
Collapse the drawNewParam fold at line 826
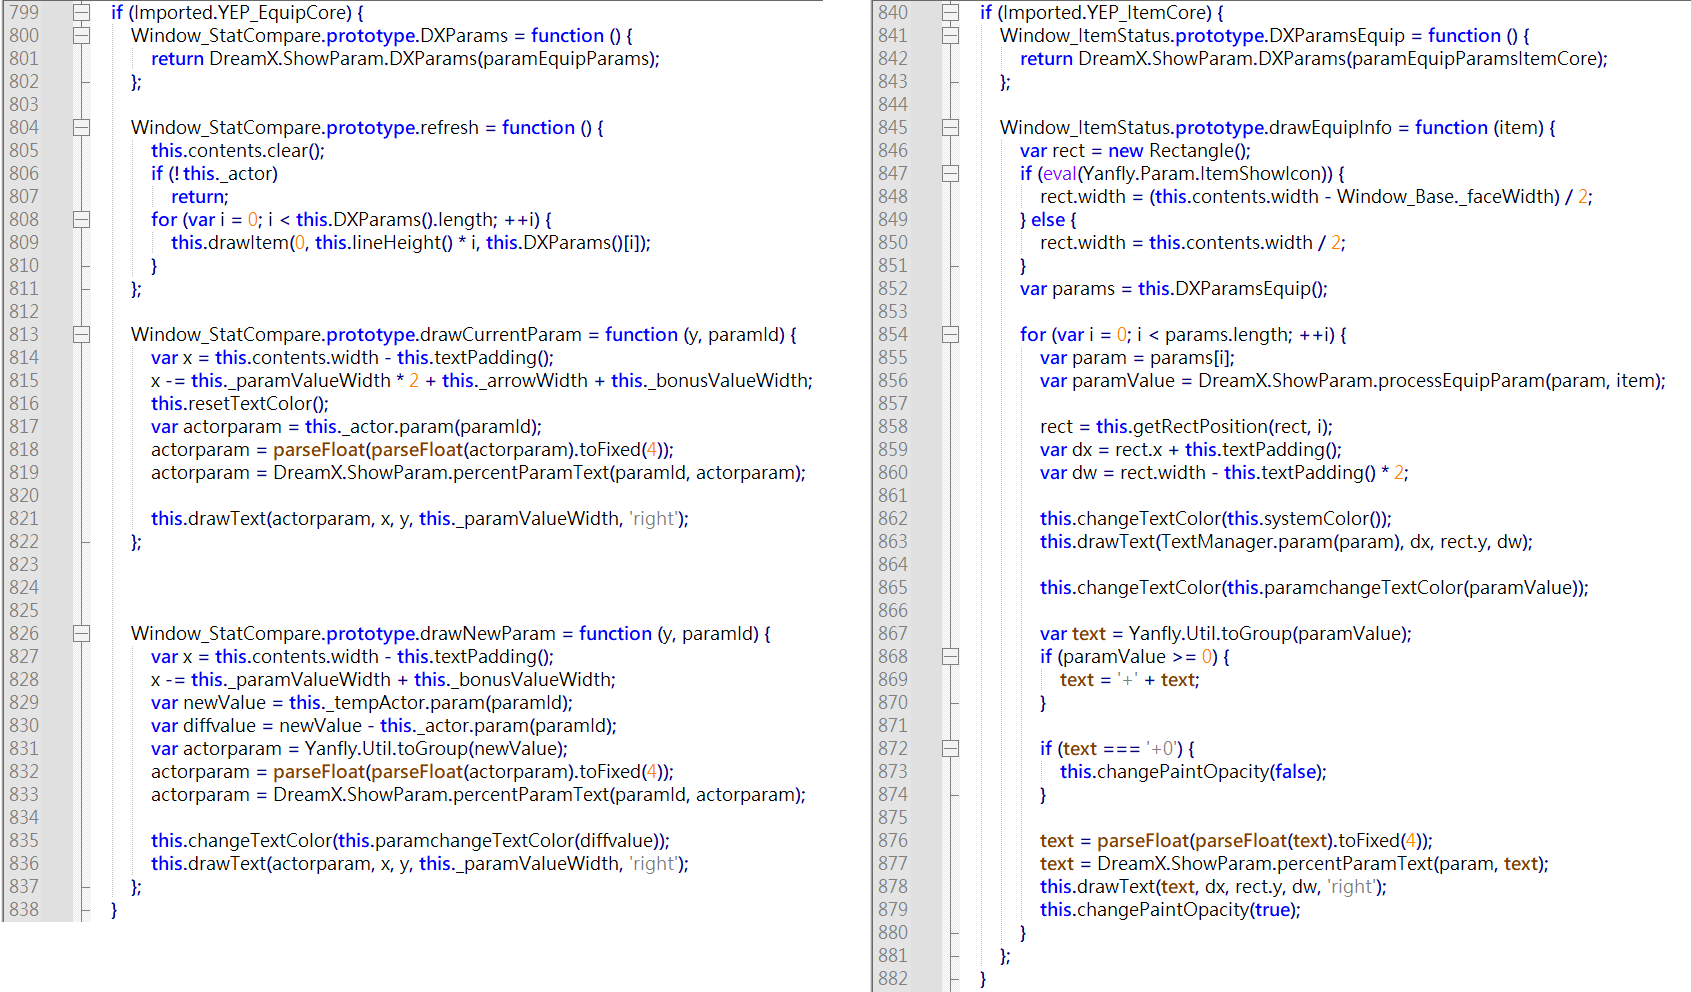(82, 634)
